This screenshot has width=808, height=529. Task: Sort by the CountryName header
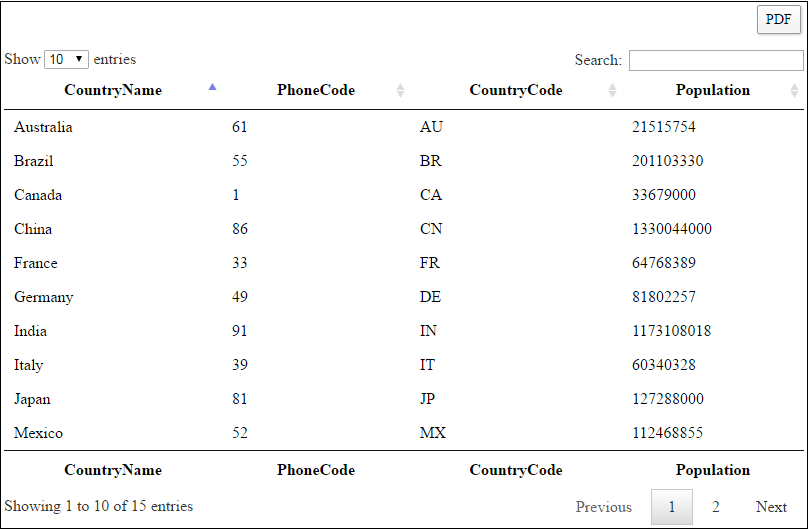click(x=113, y=90)
